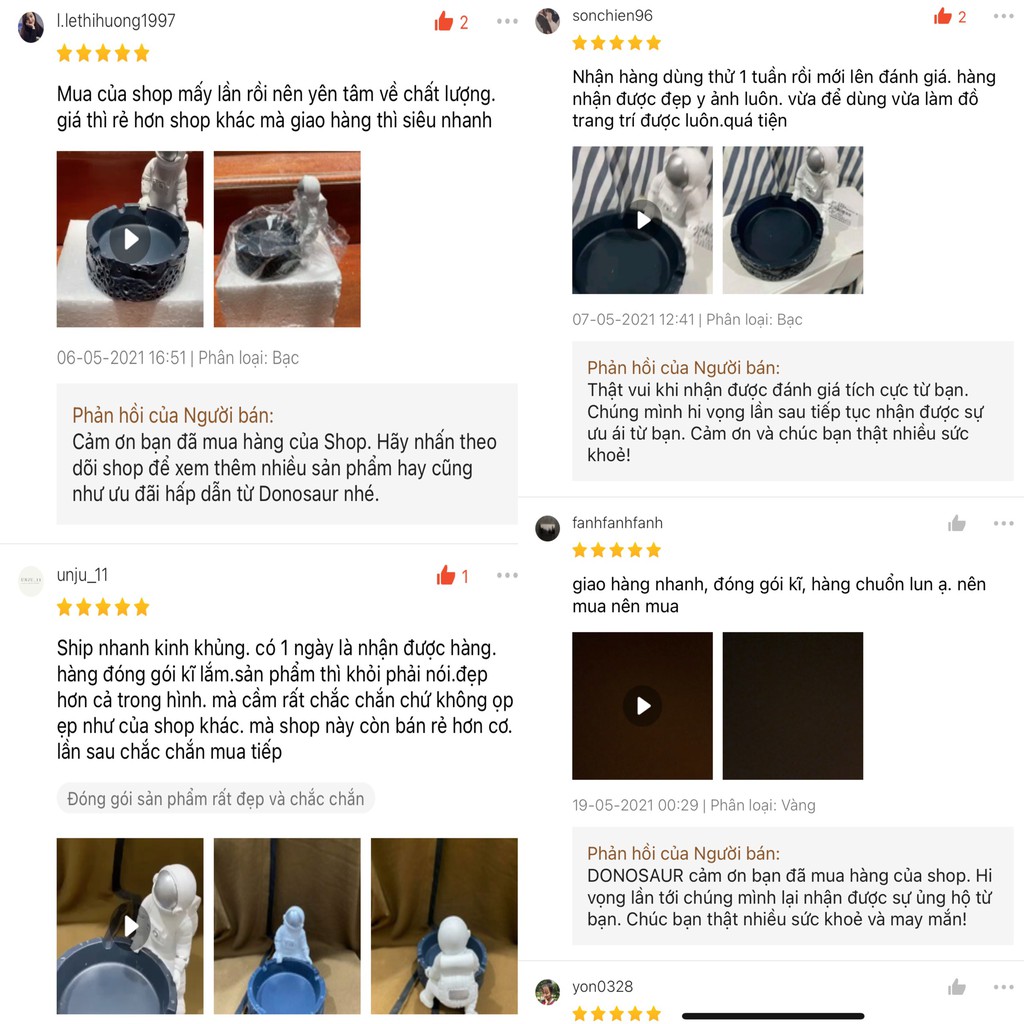Open the sonchien96 username profile
This screenshot has width=1024, height=1024.
612,16
